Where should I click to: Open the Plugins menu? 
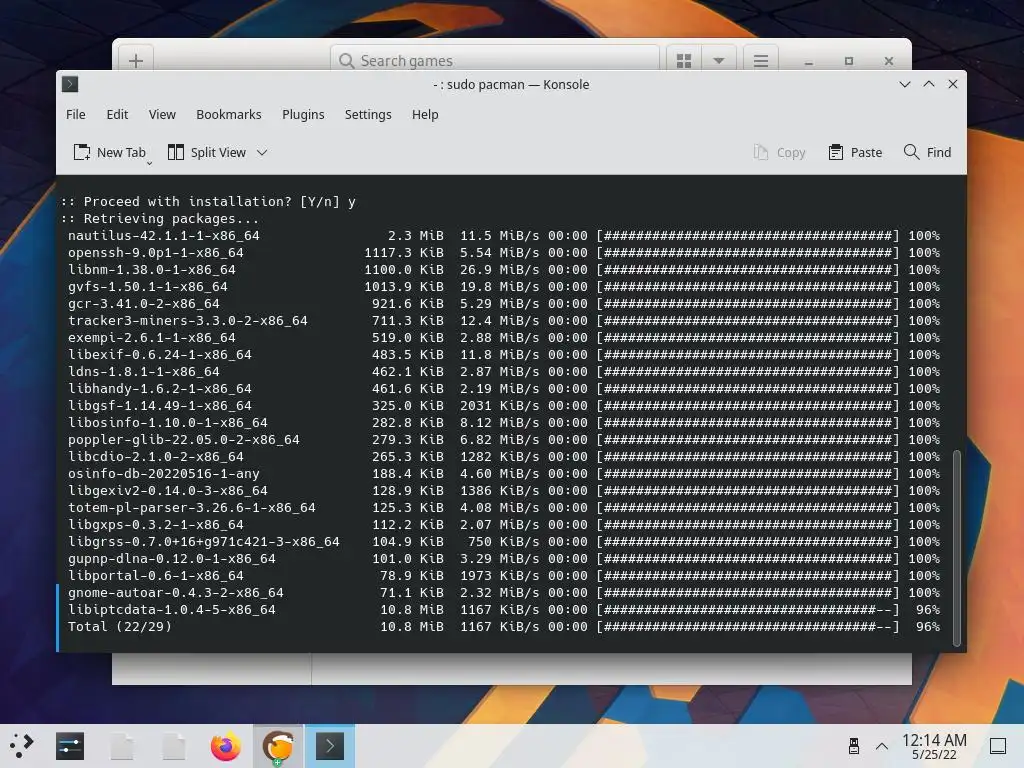tap(303, 114)
